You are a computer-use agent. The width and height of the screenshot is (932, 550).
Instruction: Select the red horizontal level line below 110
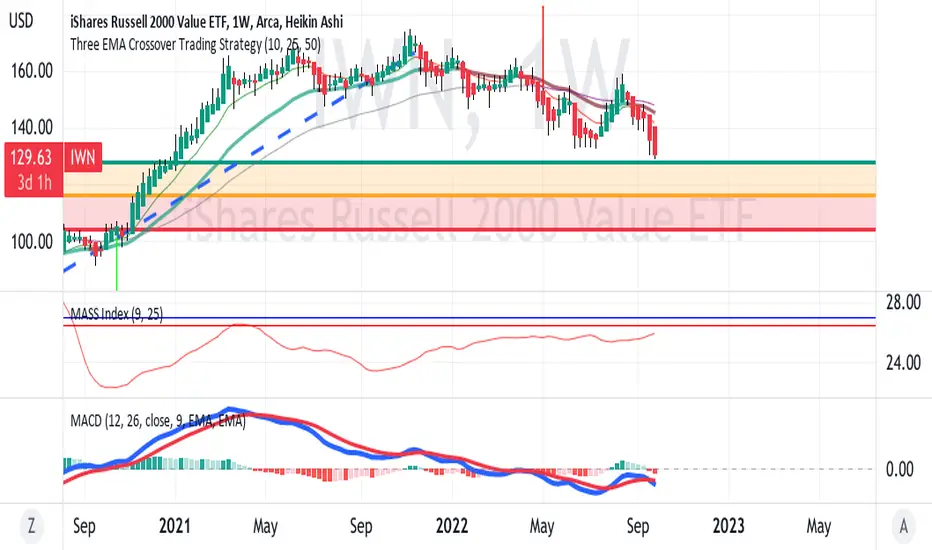point(470,229)
